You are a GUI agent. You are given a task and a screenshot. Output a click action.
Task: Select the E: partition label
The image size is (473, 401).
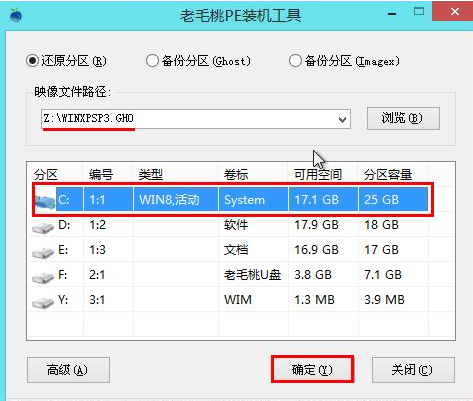[63, 250]
